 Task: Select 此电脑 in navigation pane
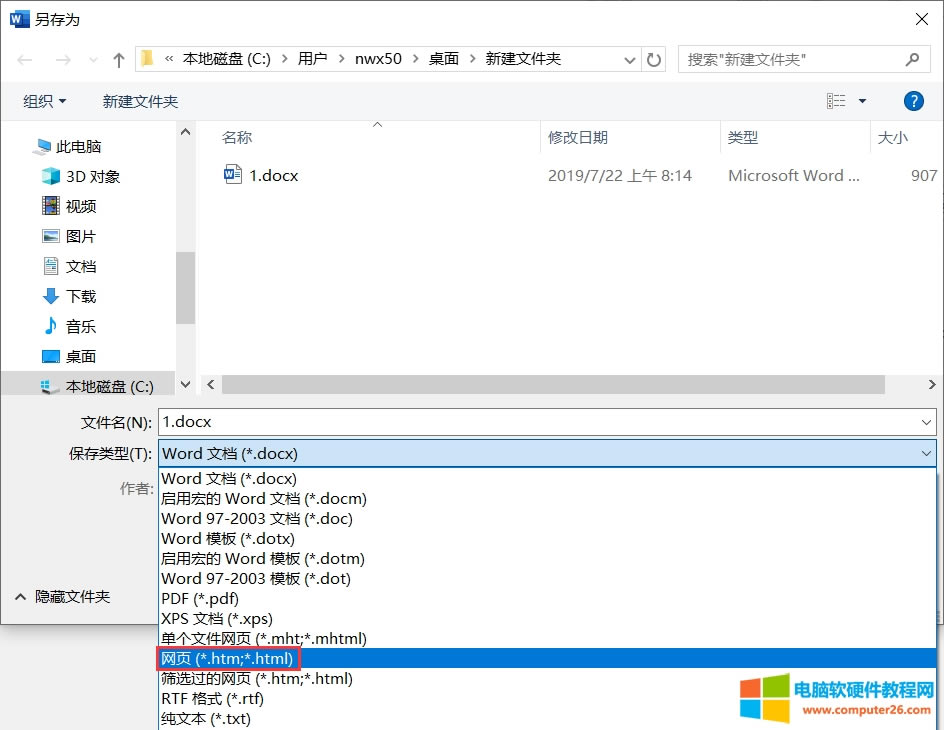[x=69, y=146]
